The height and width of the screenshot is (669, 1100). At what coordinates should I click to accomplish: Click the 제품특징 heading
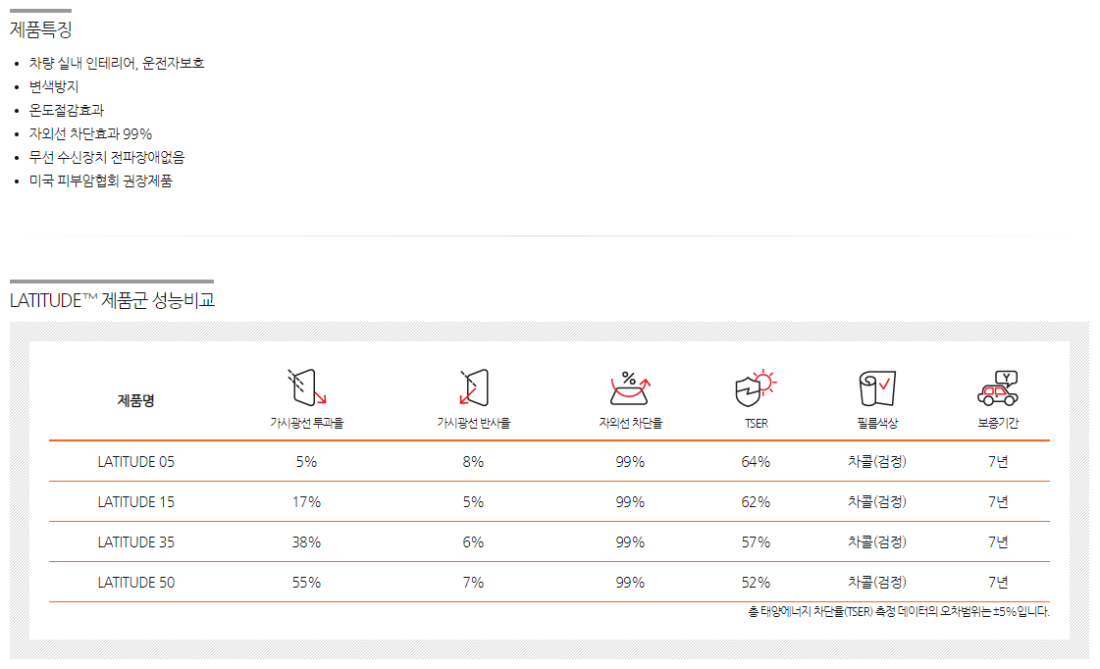point(41,29)
